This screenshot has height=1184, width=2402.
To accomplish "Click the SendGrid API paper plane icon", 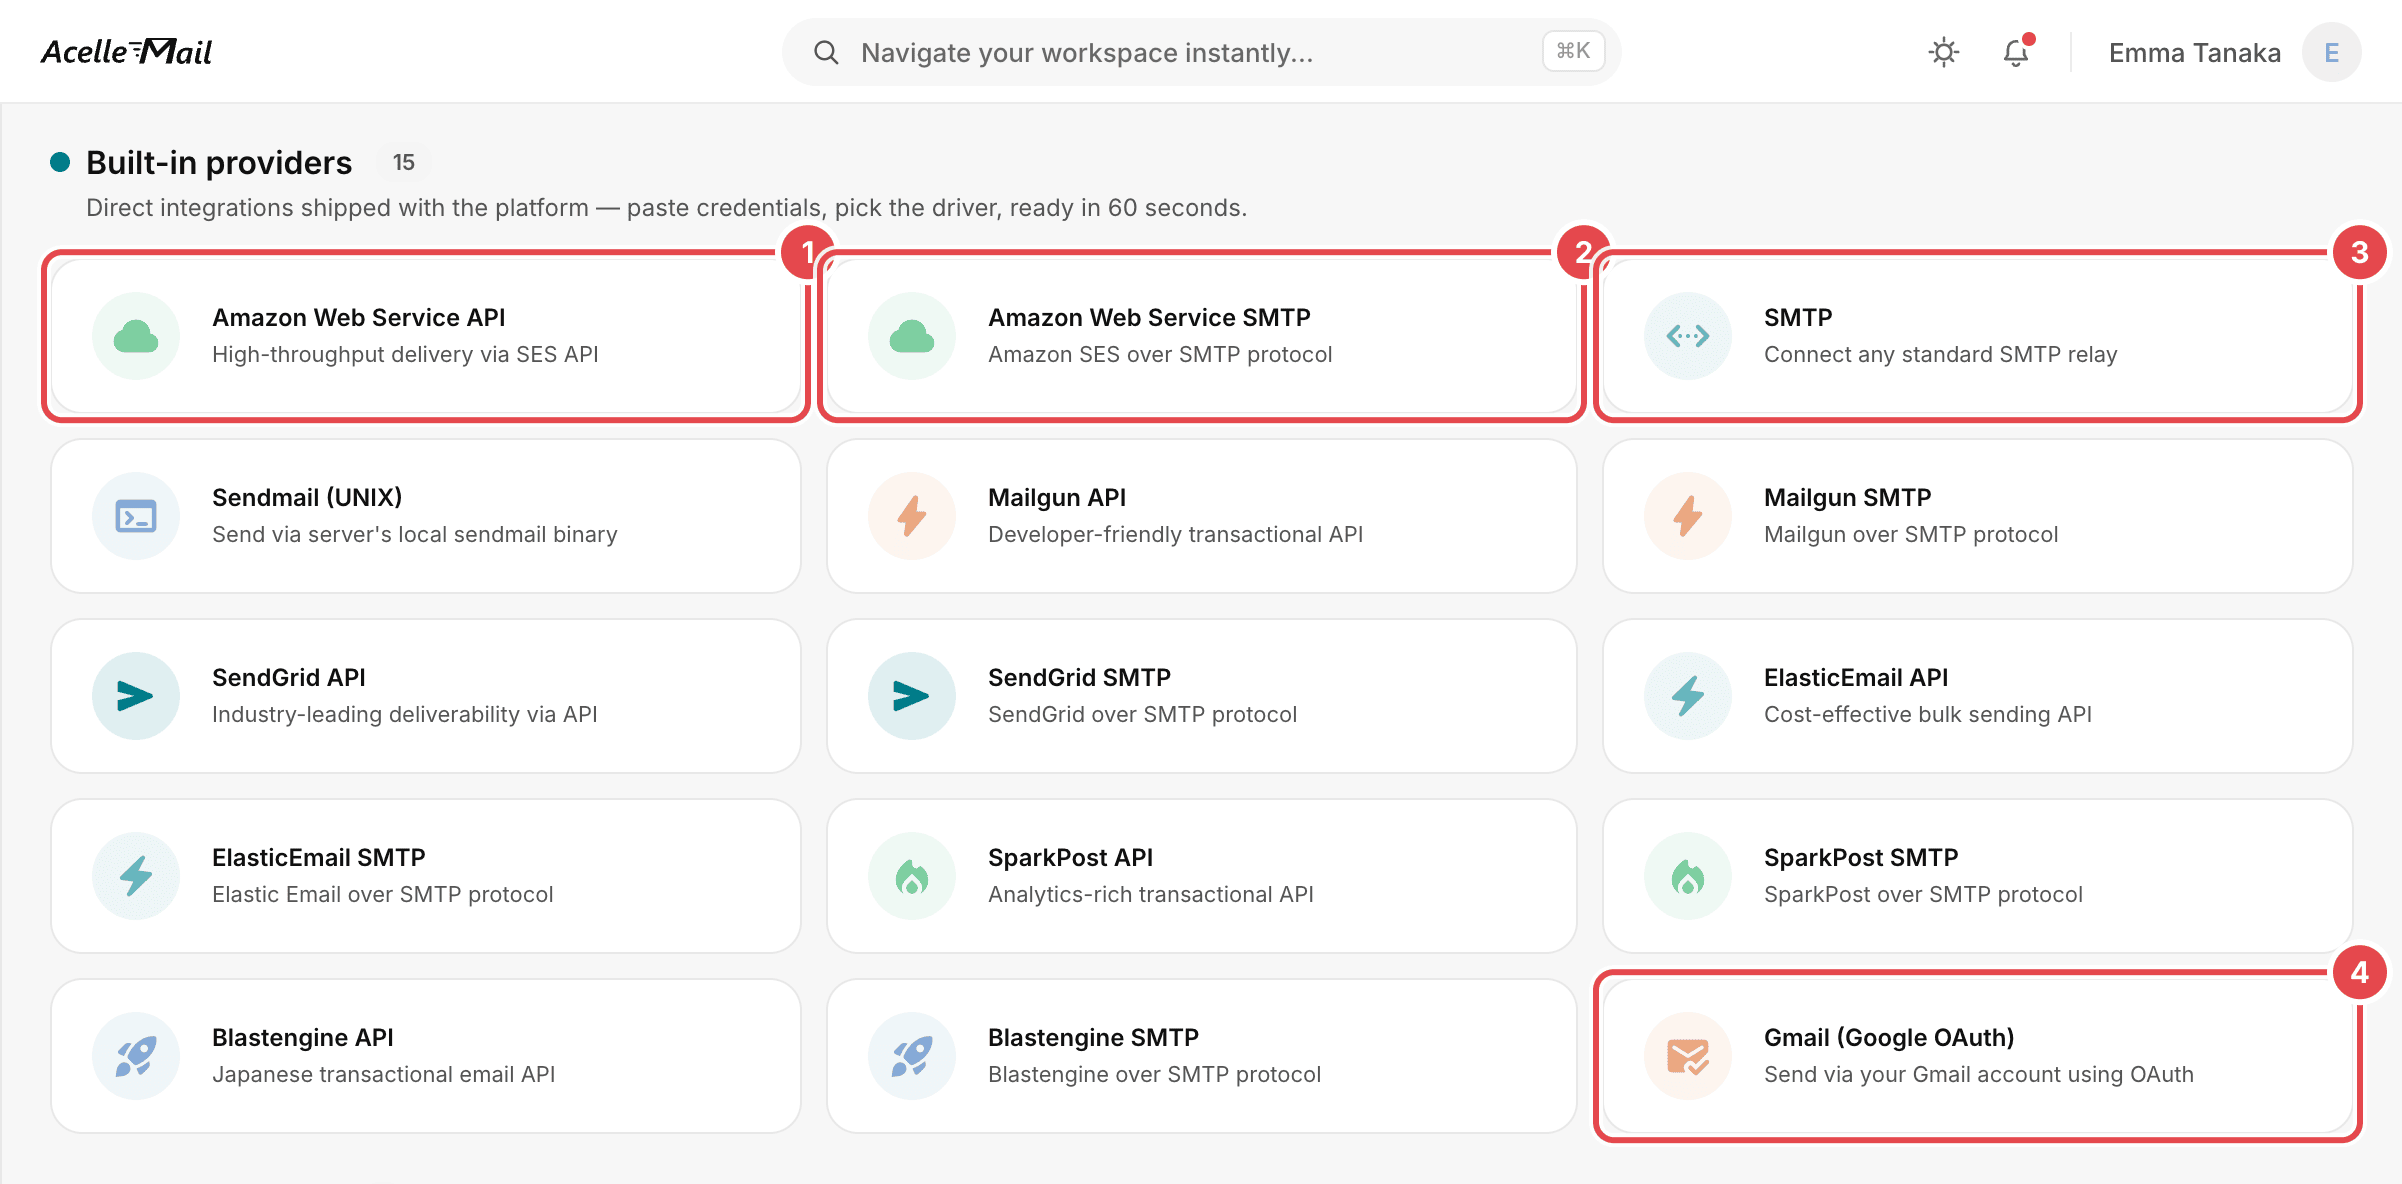I will 136,696.
